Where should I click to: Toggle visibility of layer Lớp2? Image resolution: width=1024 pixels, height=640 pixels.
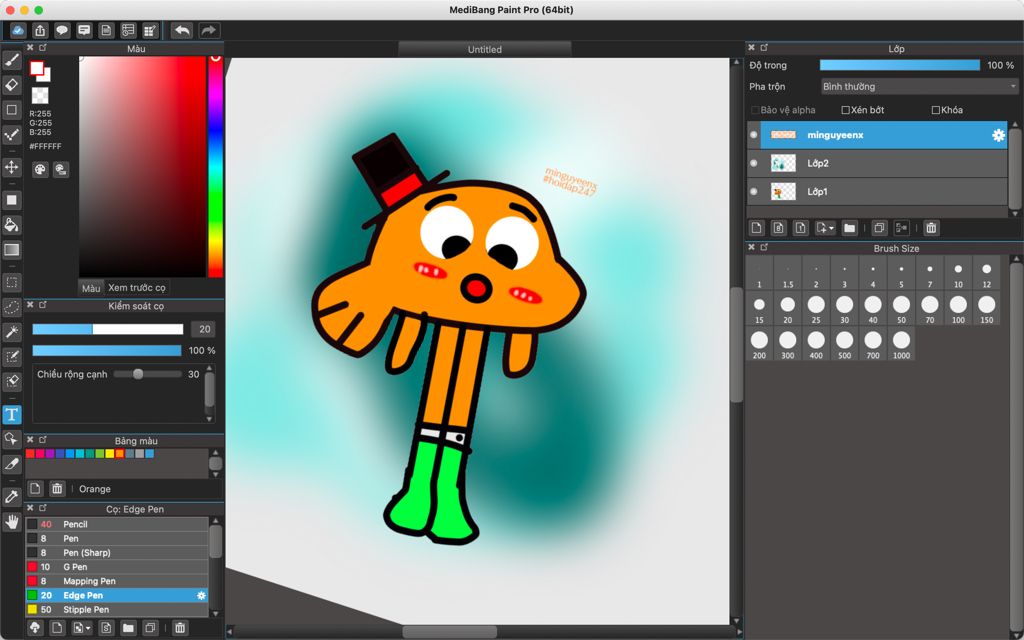pyautogui.click(x=754, y=163)
